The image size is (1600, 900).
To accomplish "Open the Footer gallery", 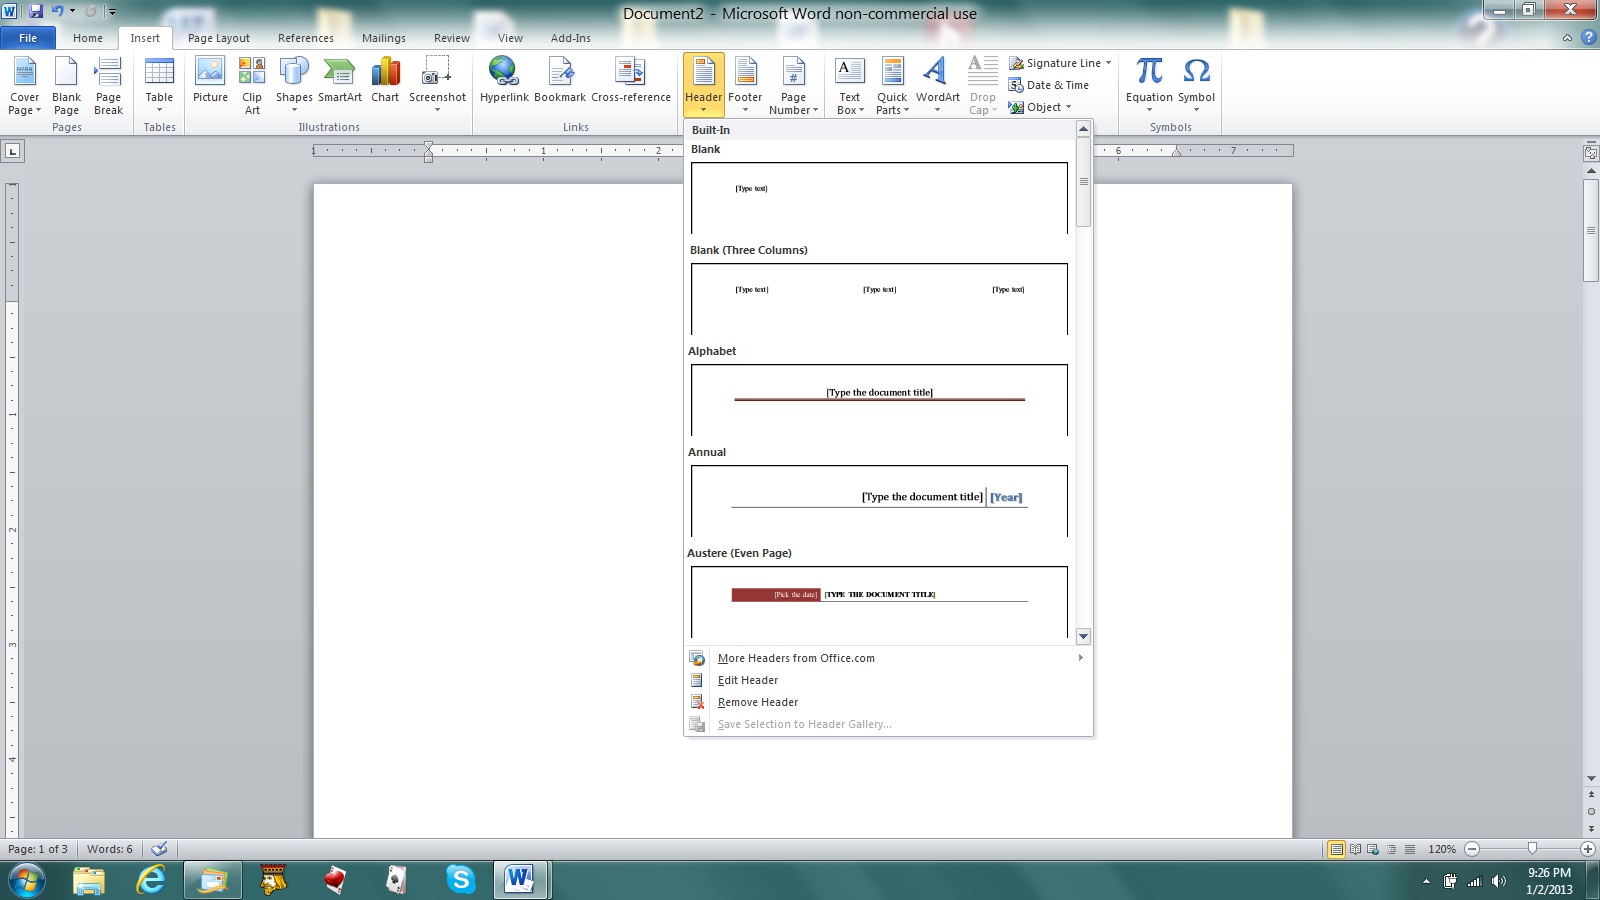I will click(745, 86).
